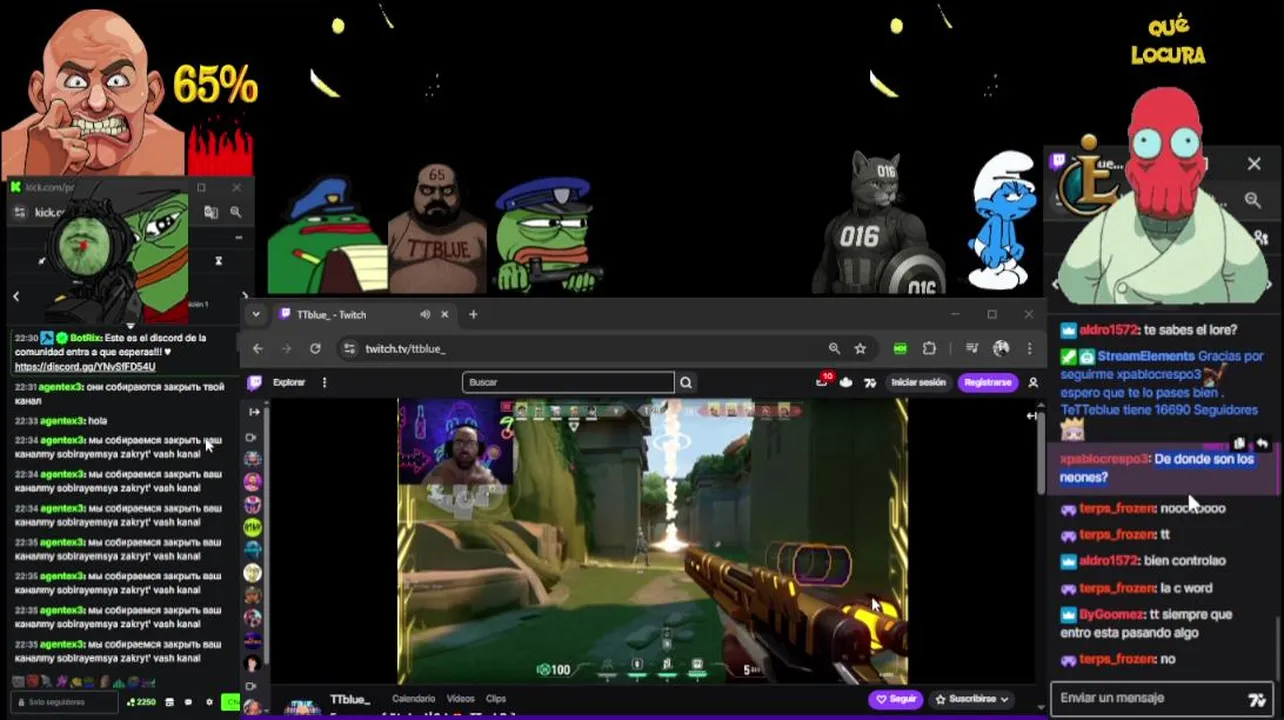The image size is (1284, 720).
Task: Click the Twitch camera icon in left sidebar
Action: pos(251,437)
